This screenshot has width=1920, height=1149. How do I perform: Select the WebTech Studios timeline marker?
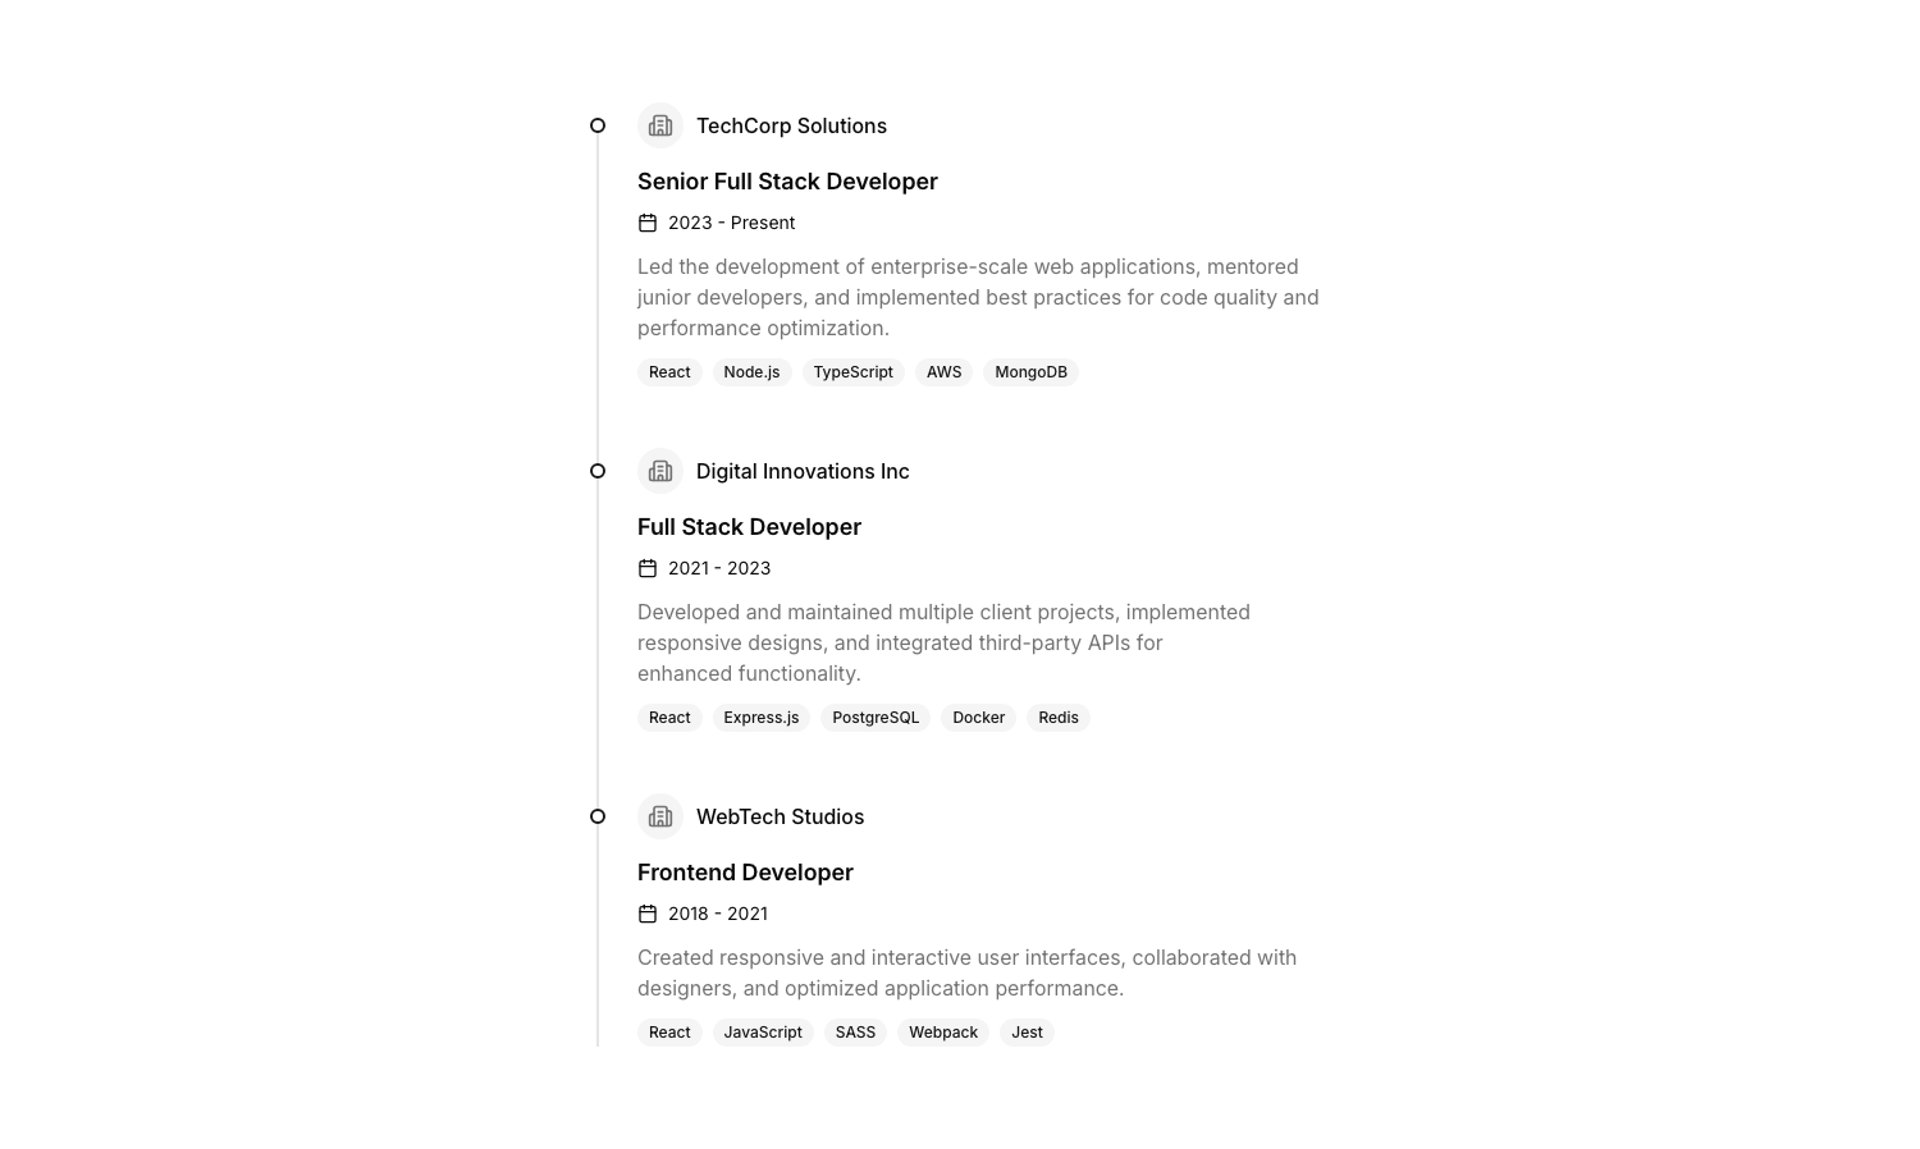598,817
